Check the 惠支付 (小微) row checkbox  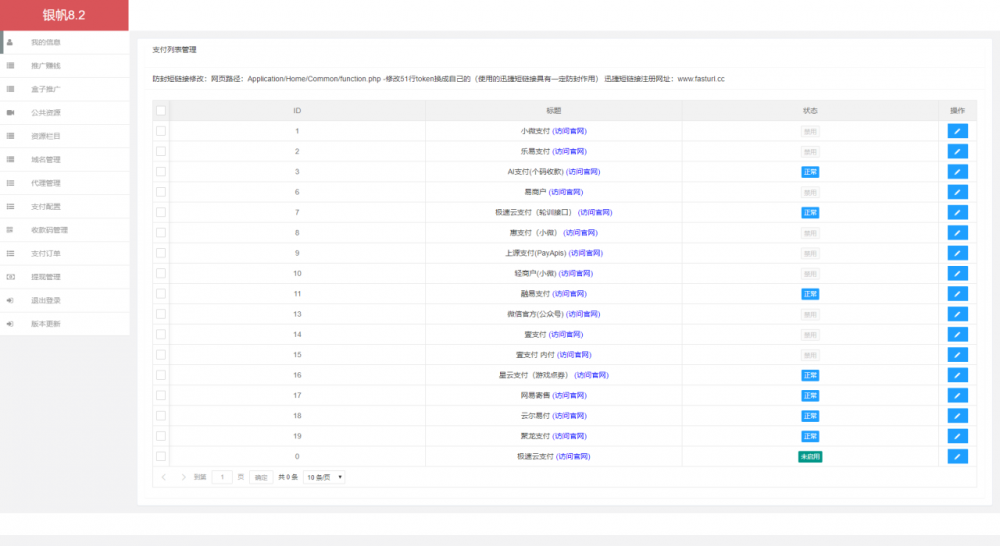point(161,233)
